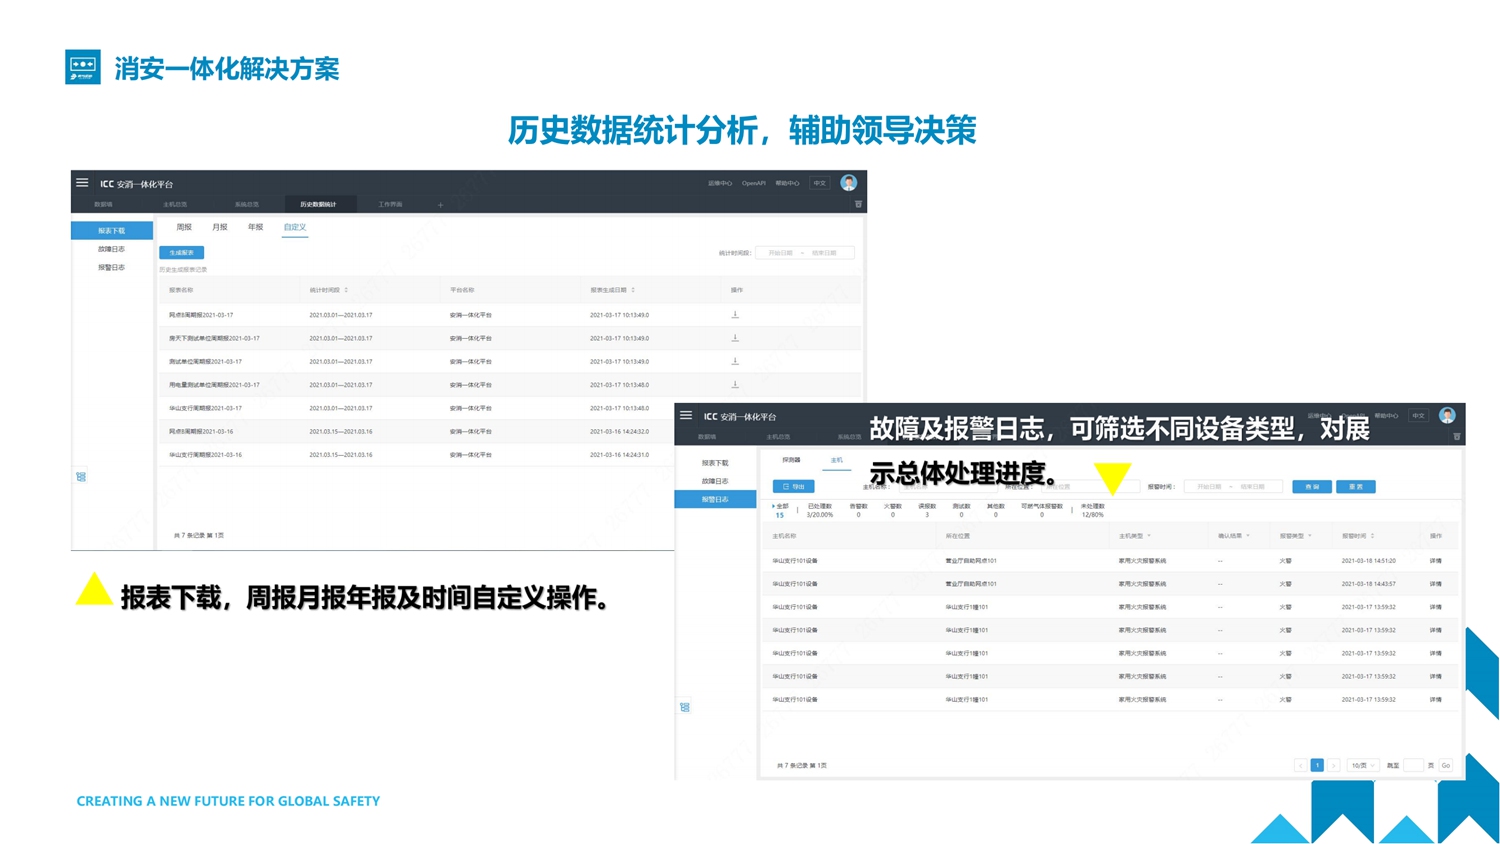This screenshot has height=844, width=1500.
Task: Click the user avatar in the alarm log window
Action: coord(1447,415)
